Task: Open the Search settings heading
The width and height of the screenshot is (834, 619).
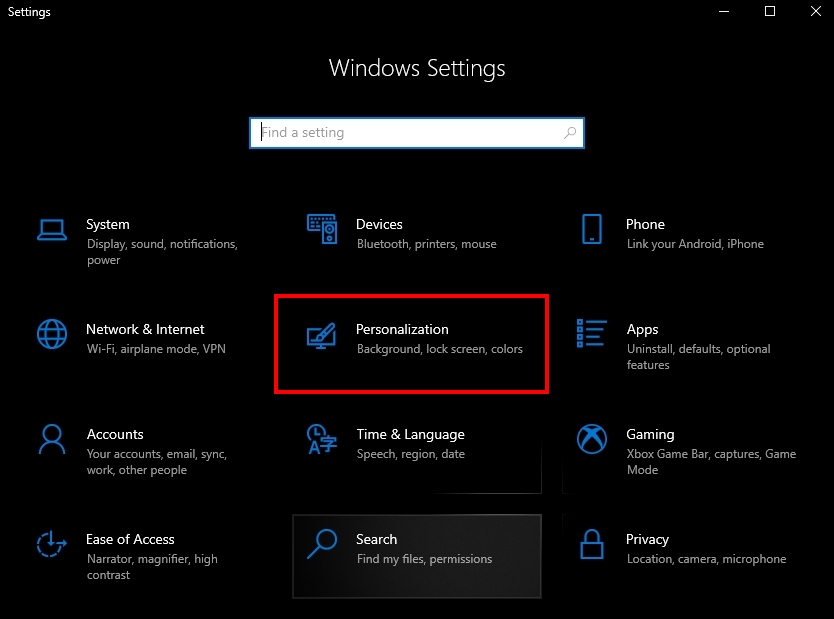Action: click(x=376, y=539)
